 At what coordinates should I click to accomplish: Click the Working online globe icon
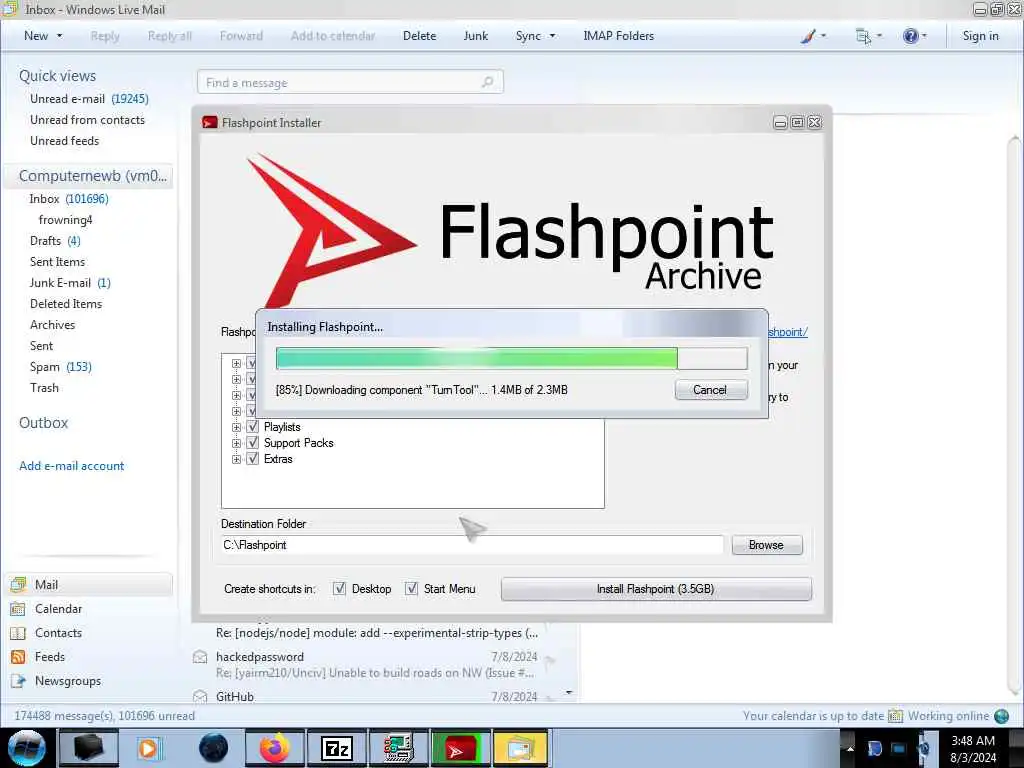1001,716
